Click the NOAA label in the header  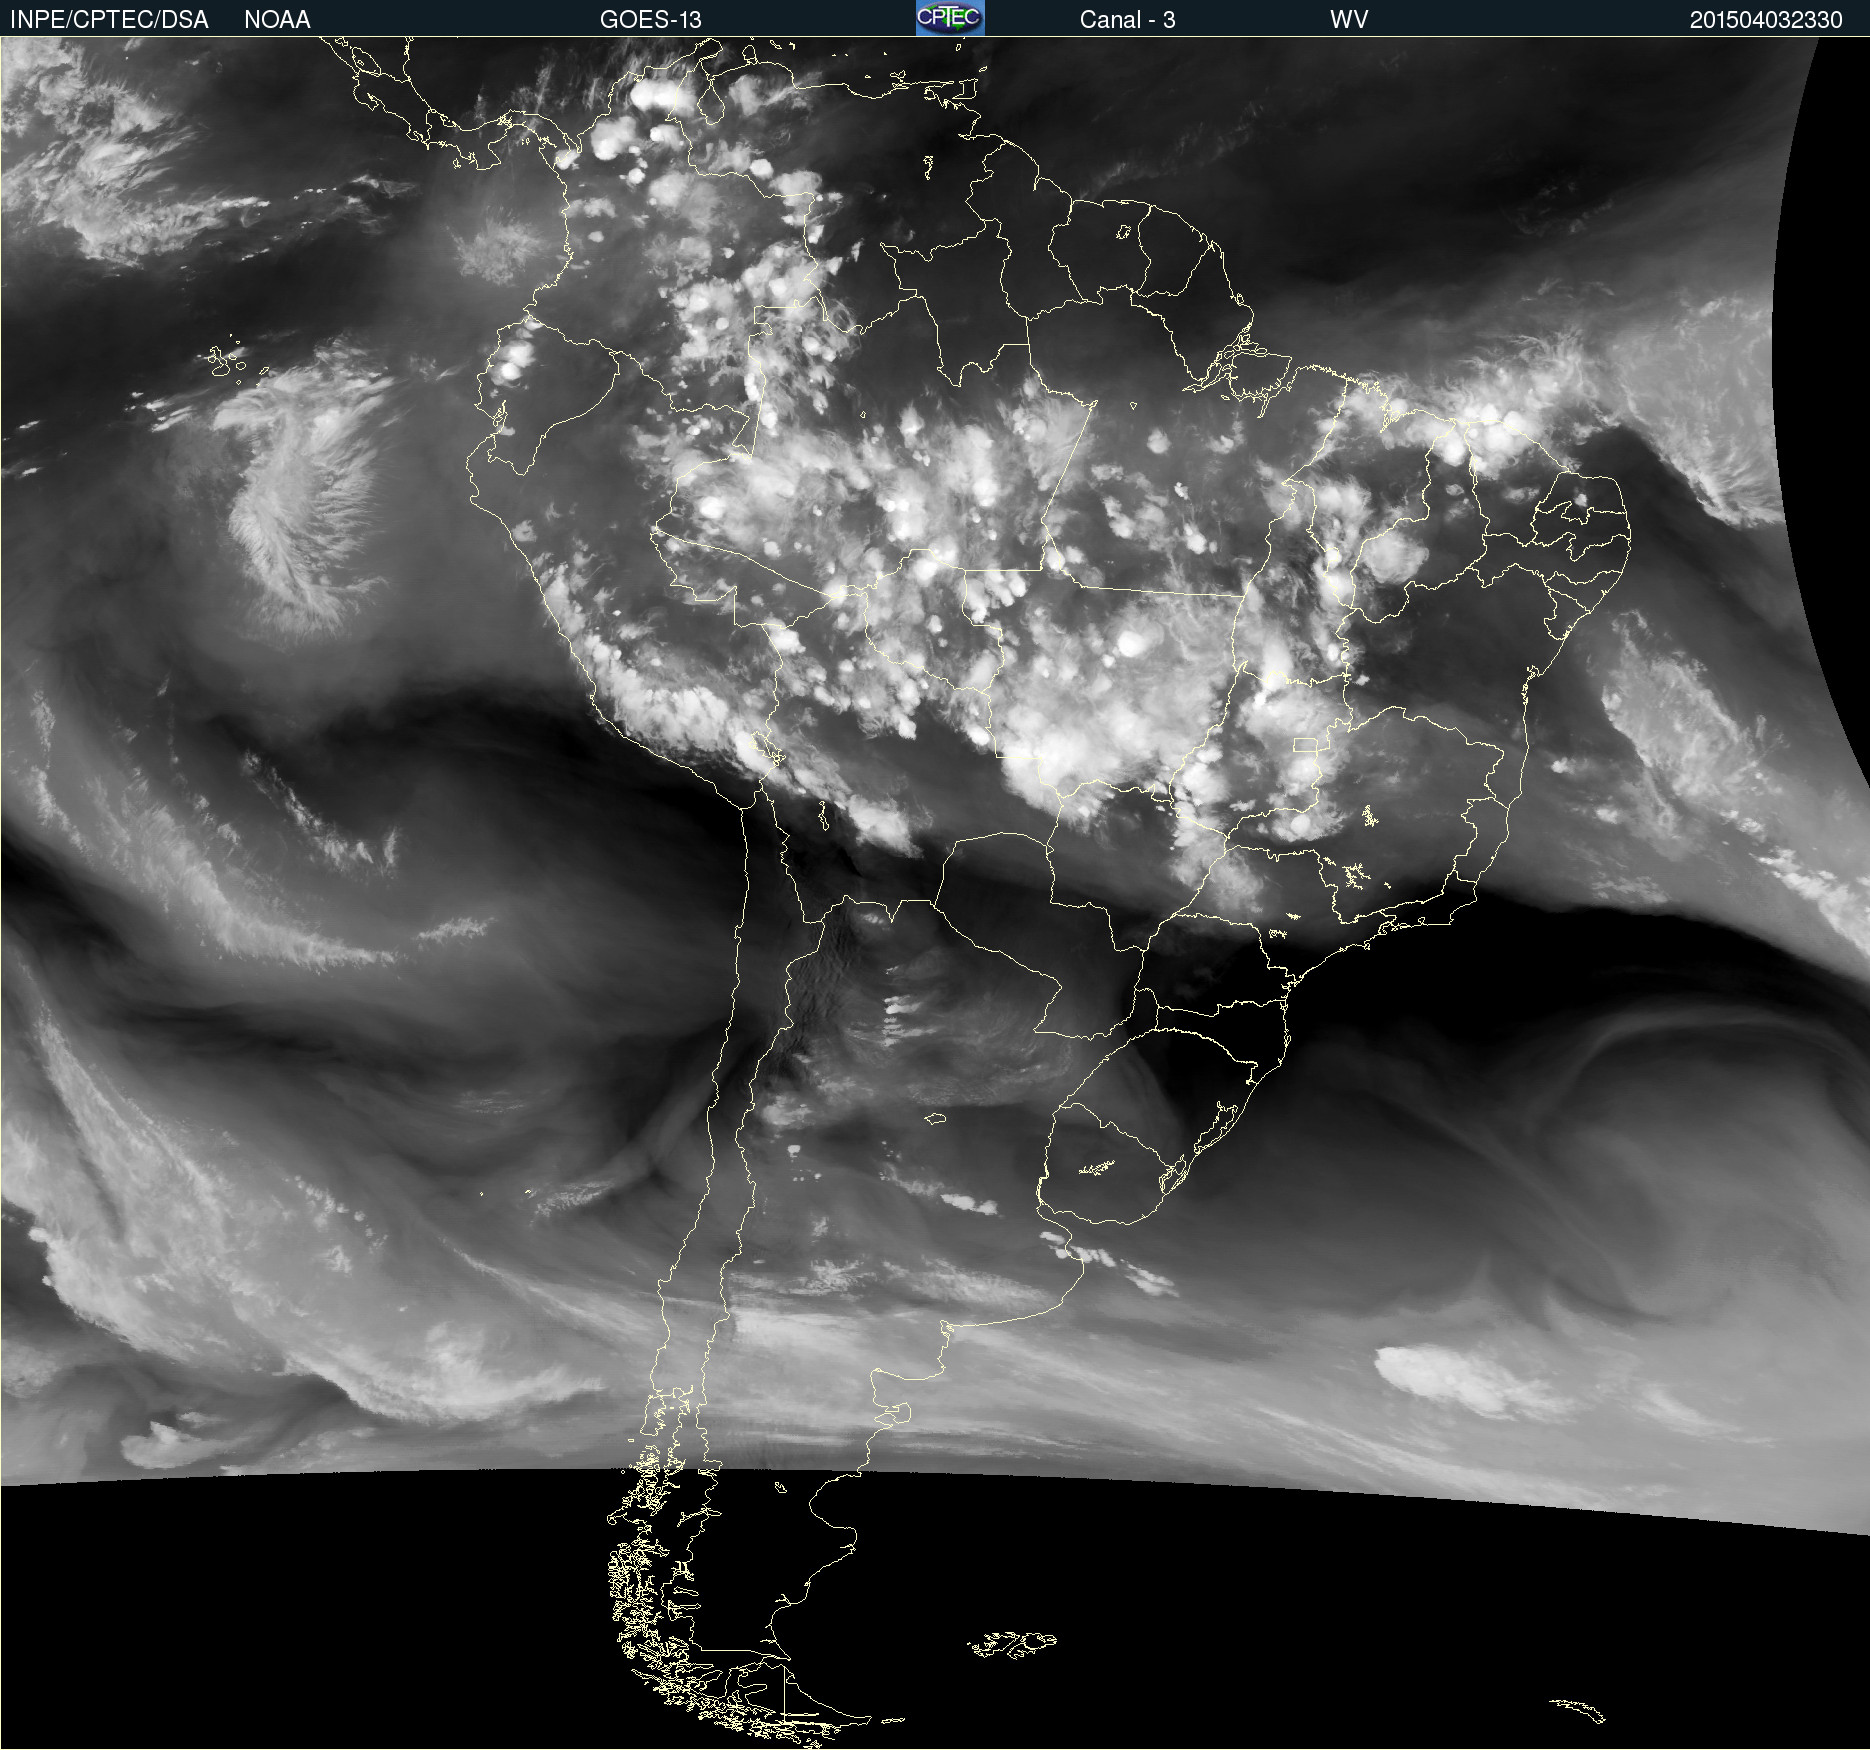tap(277, 20)
